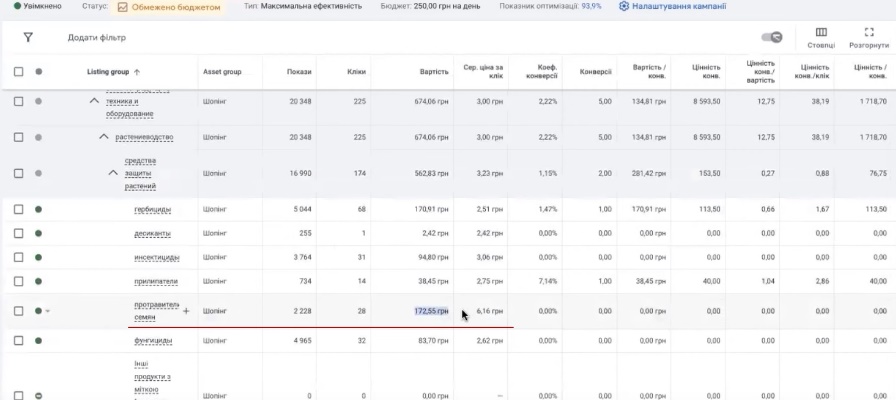
Task: Click the plus icon beside протравители семян
Action: click(x=185, y=311)
